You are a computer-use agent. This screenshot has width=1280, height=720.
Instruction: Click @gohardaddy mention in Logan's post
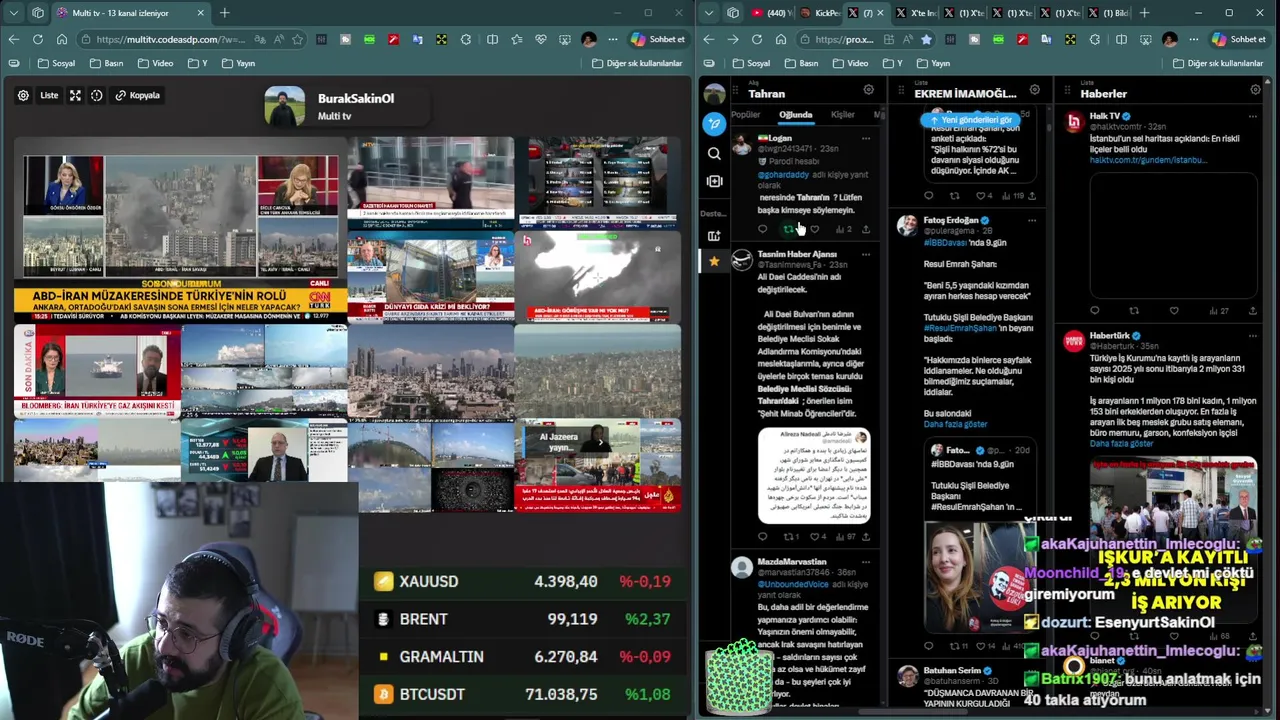tap(783, 174)
